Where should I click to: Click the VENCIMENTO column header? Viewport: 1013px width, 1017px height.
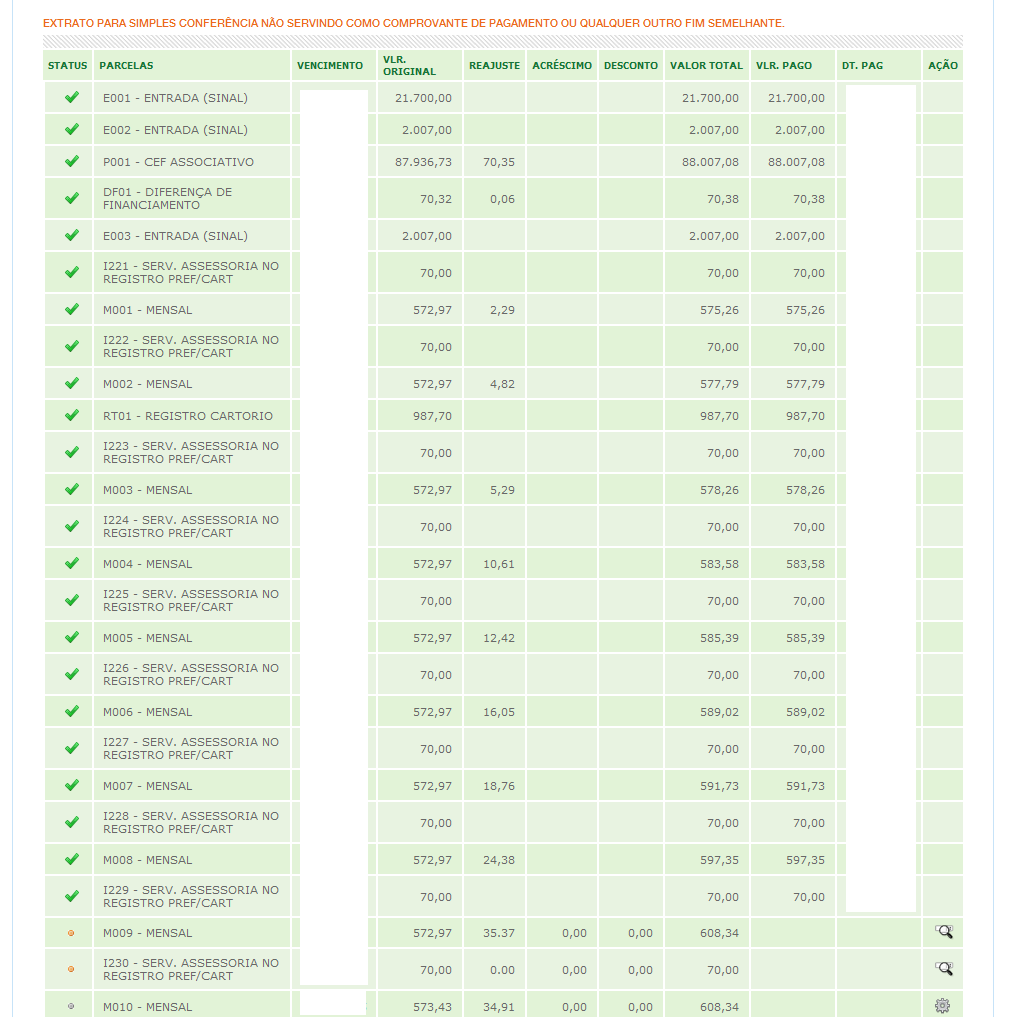click(329, 66)
